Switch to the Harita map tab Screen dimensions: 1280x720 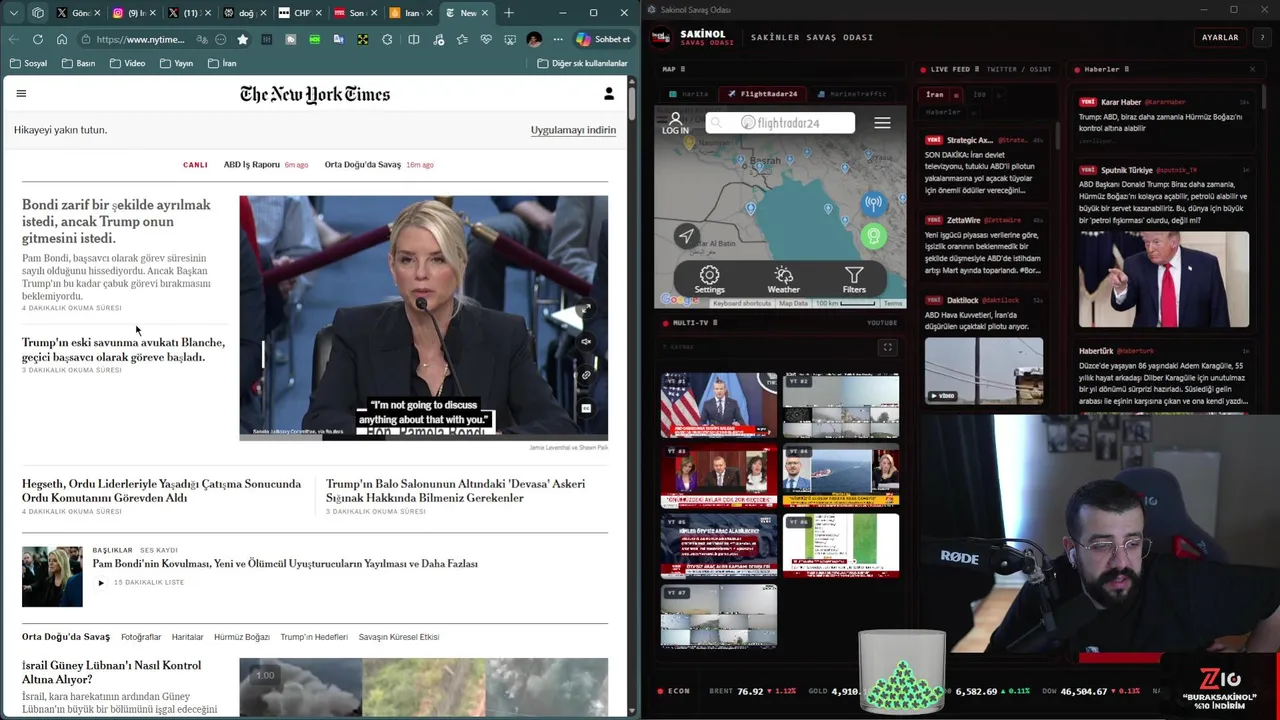[x=688, y=94]
